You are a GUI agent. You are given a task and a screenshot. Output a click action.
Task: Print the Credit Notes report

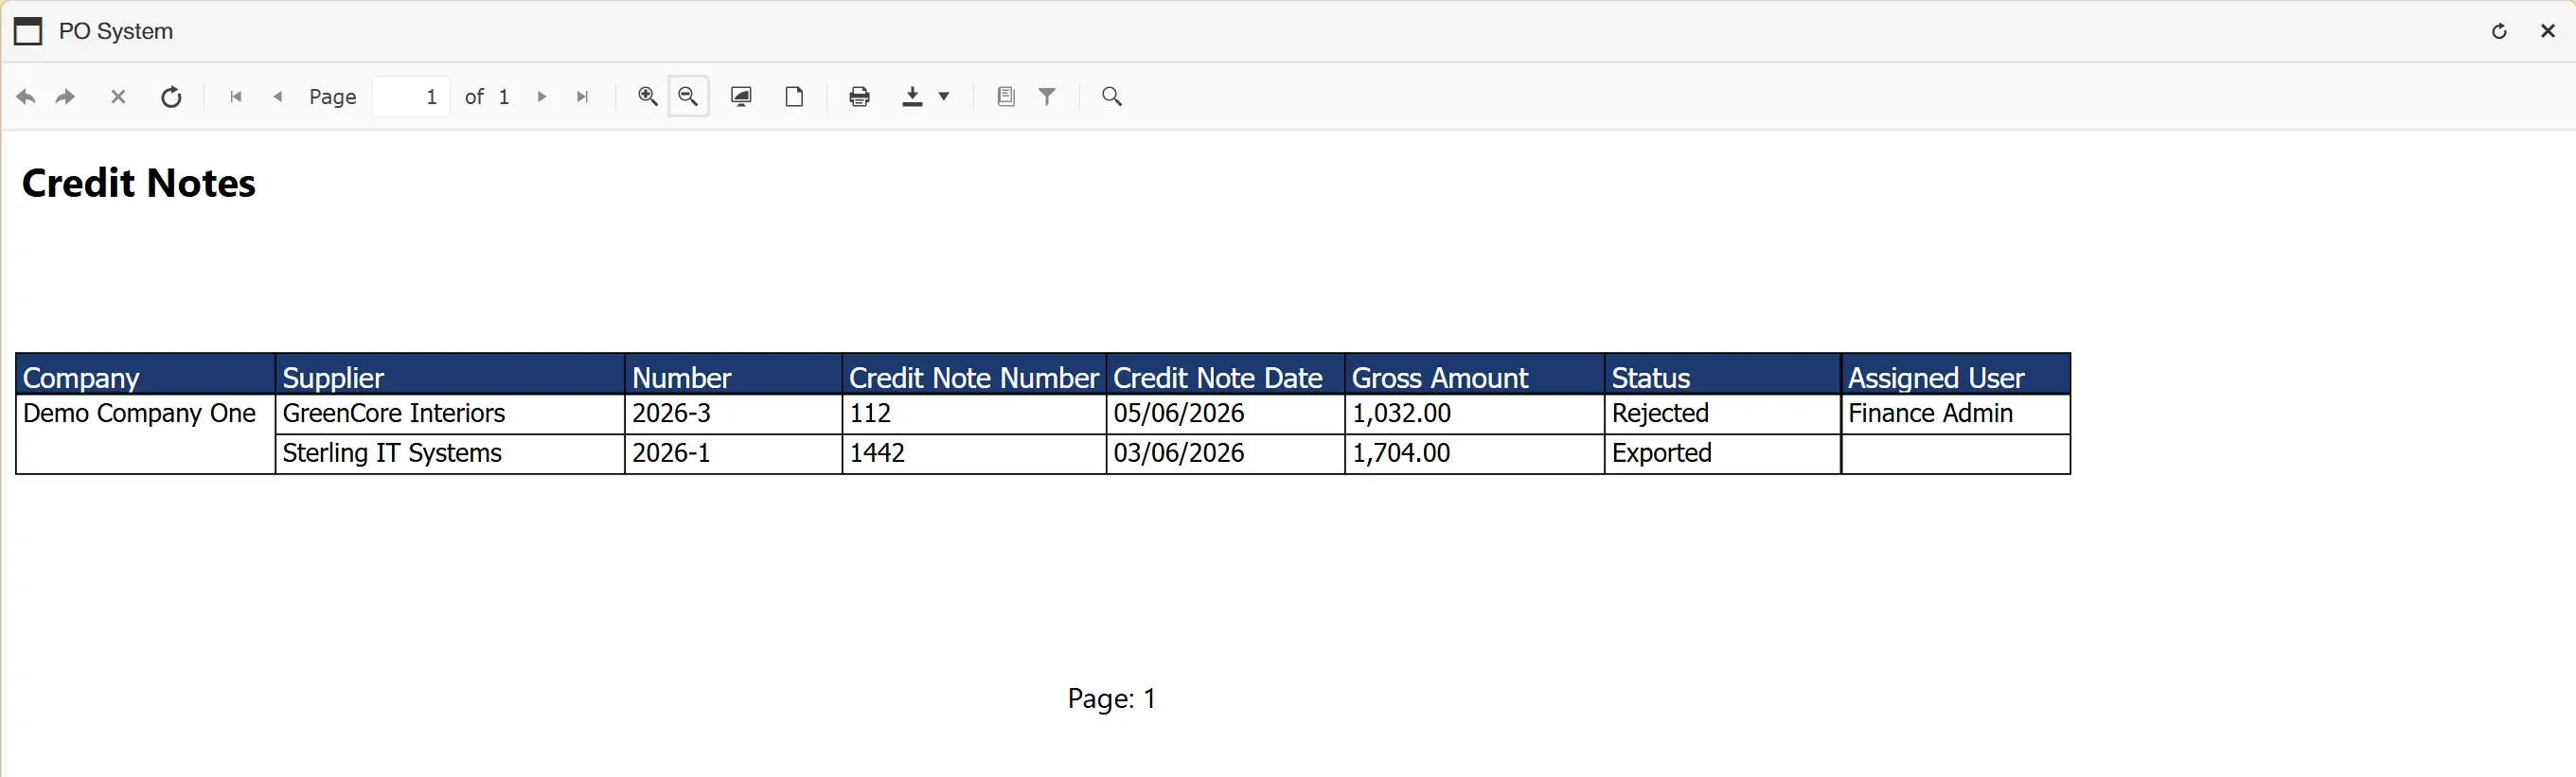(859, 96)
